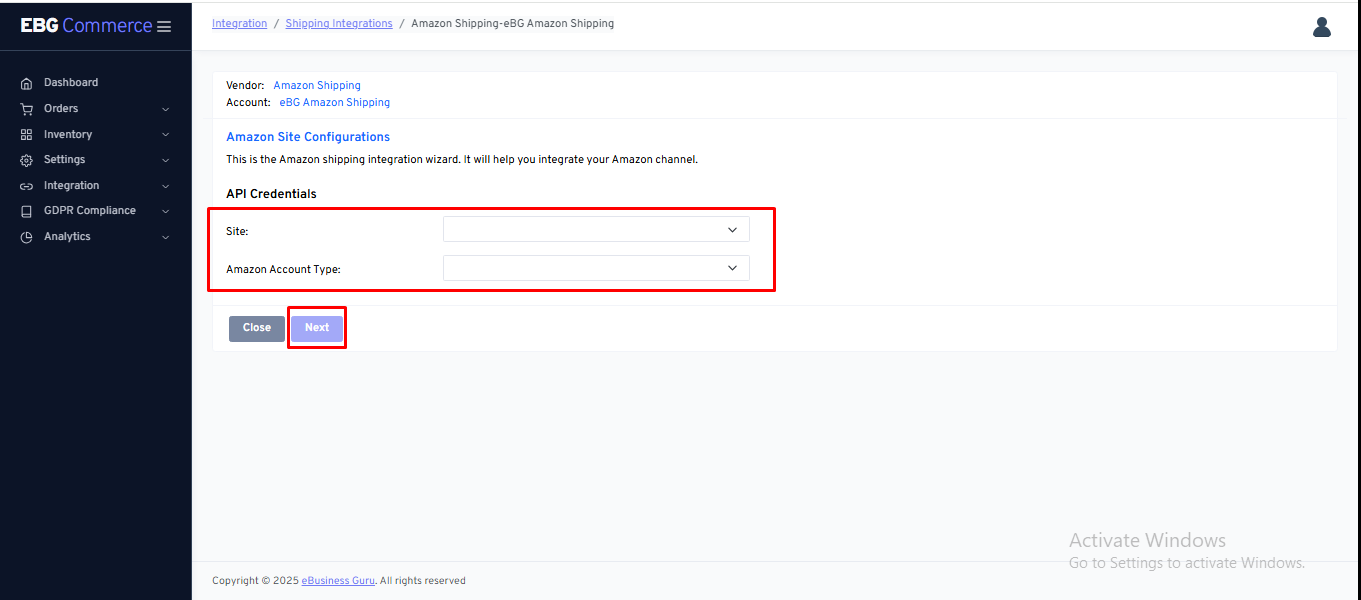Screen dimensions: 1361x600
Task: Open the Site dropdown
Action: (x=596, y=230)
